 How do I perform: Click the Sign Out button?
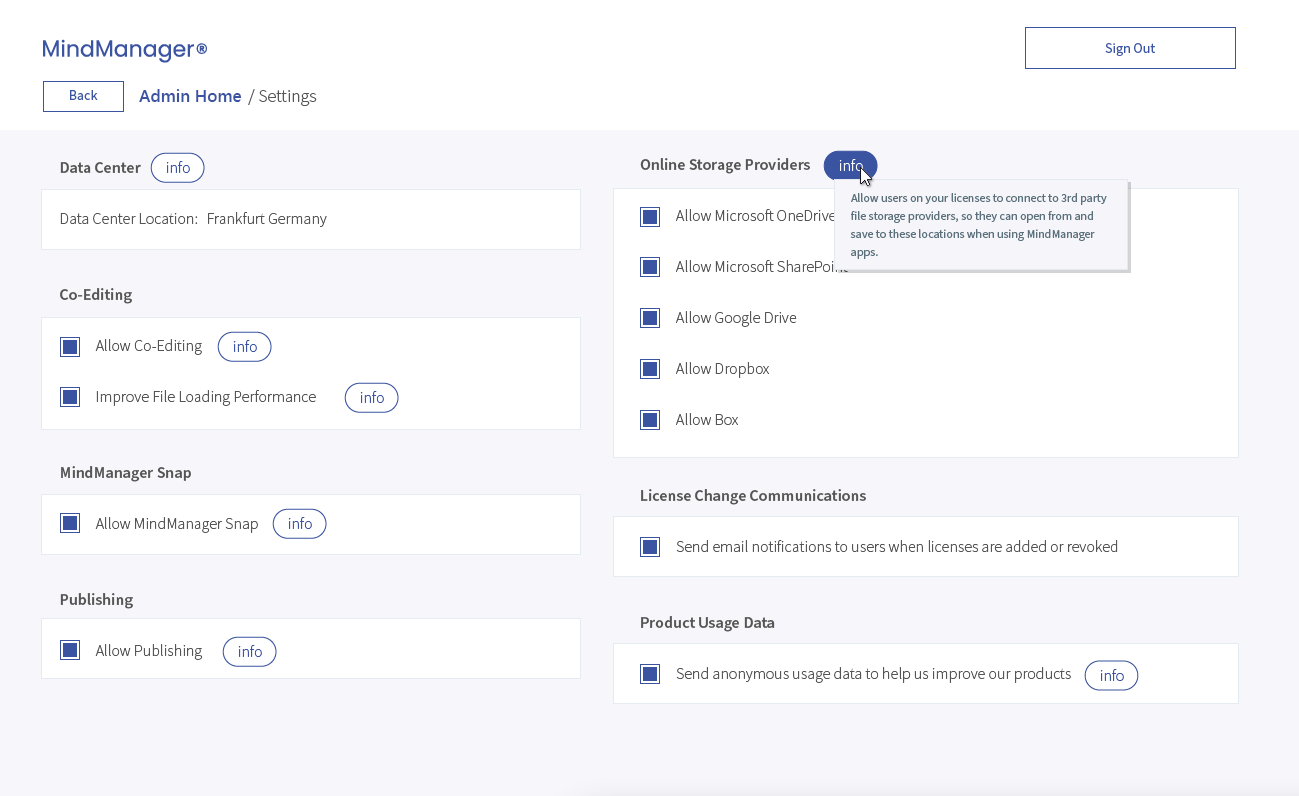[x=1130, y=48]
